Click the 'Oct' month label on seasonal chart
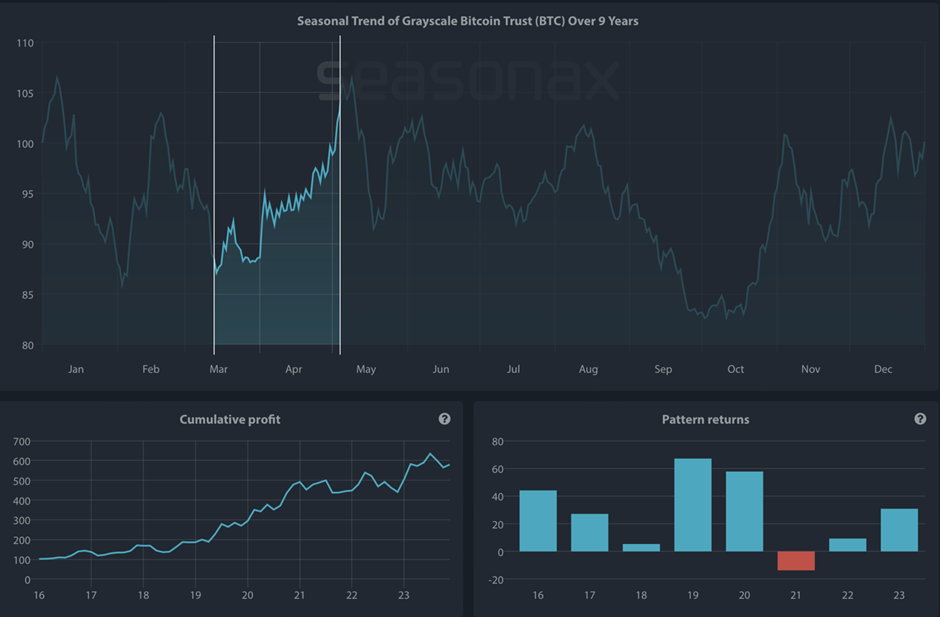The height and width of the screenshot is (617, 940). click(736, 369)
